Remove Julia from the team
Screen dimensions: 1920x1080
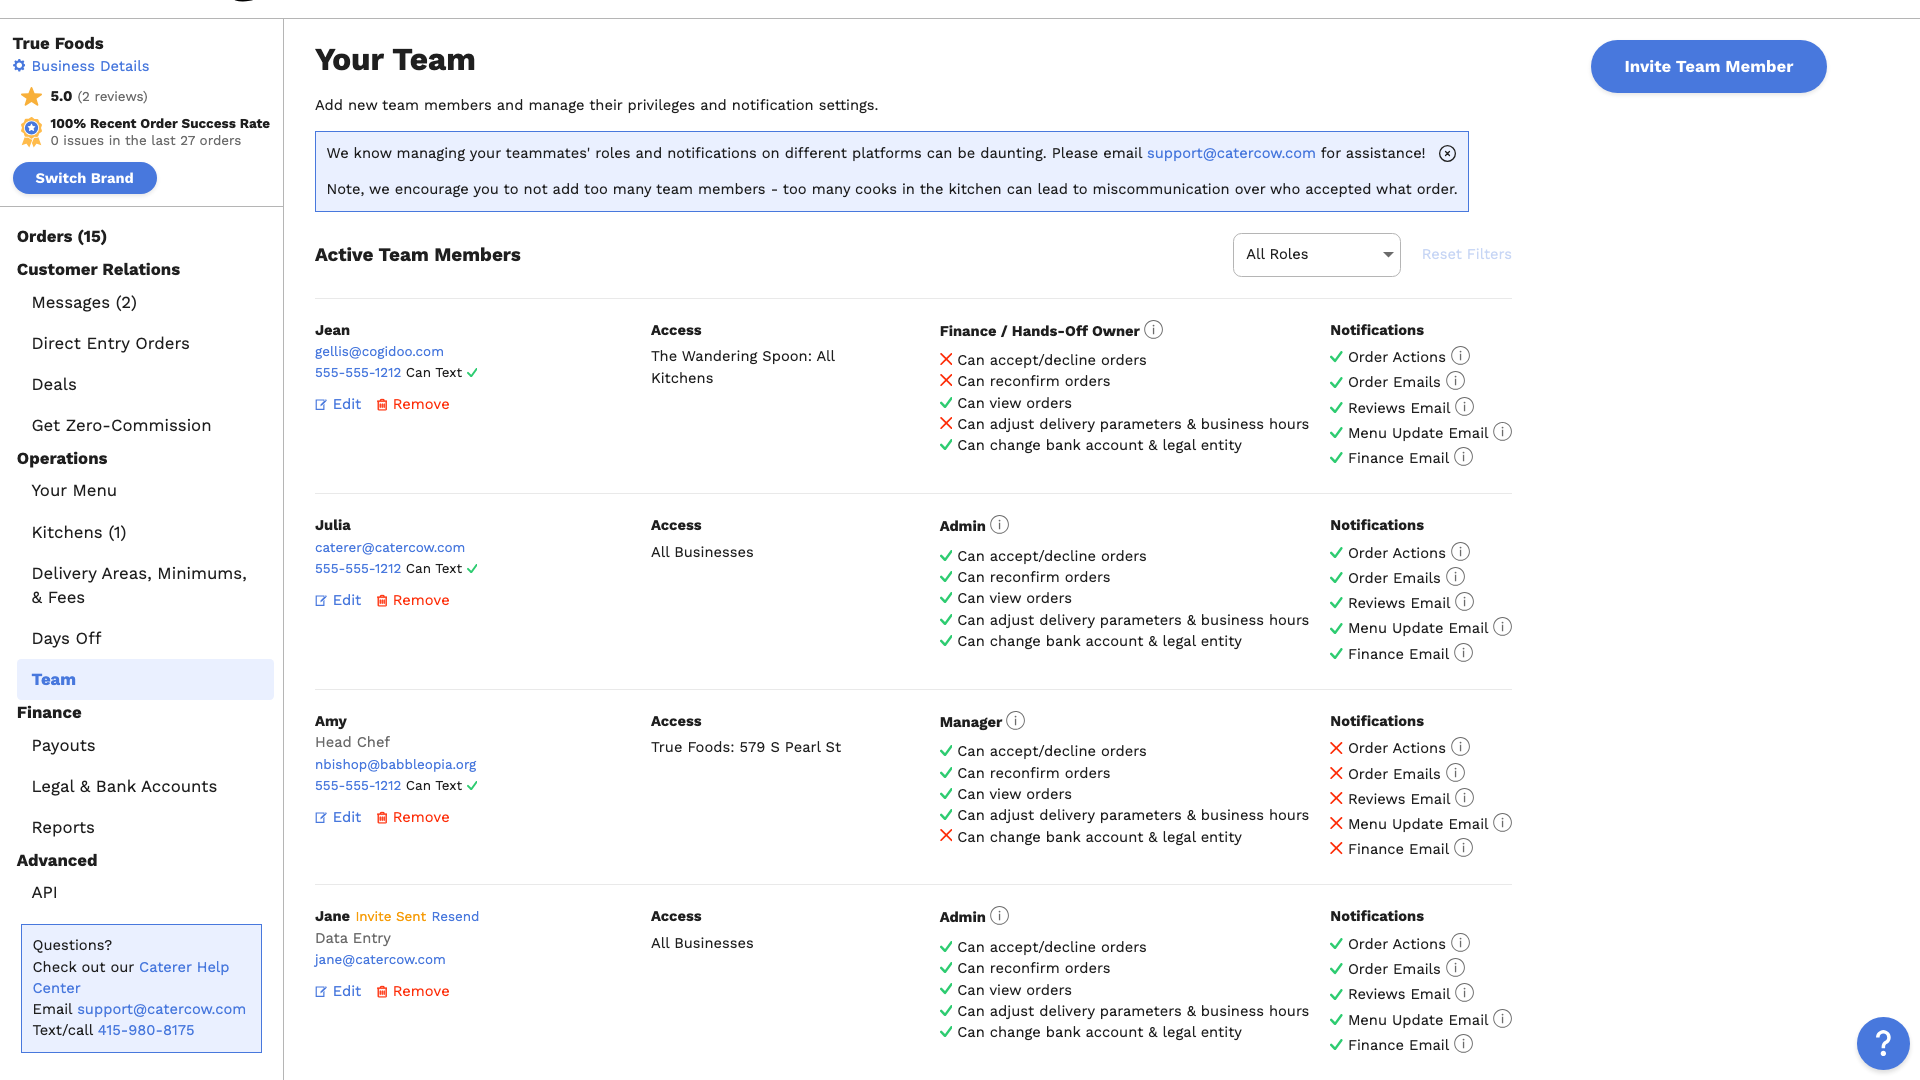pos(412,600)
